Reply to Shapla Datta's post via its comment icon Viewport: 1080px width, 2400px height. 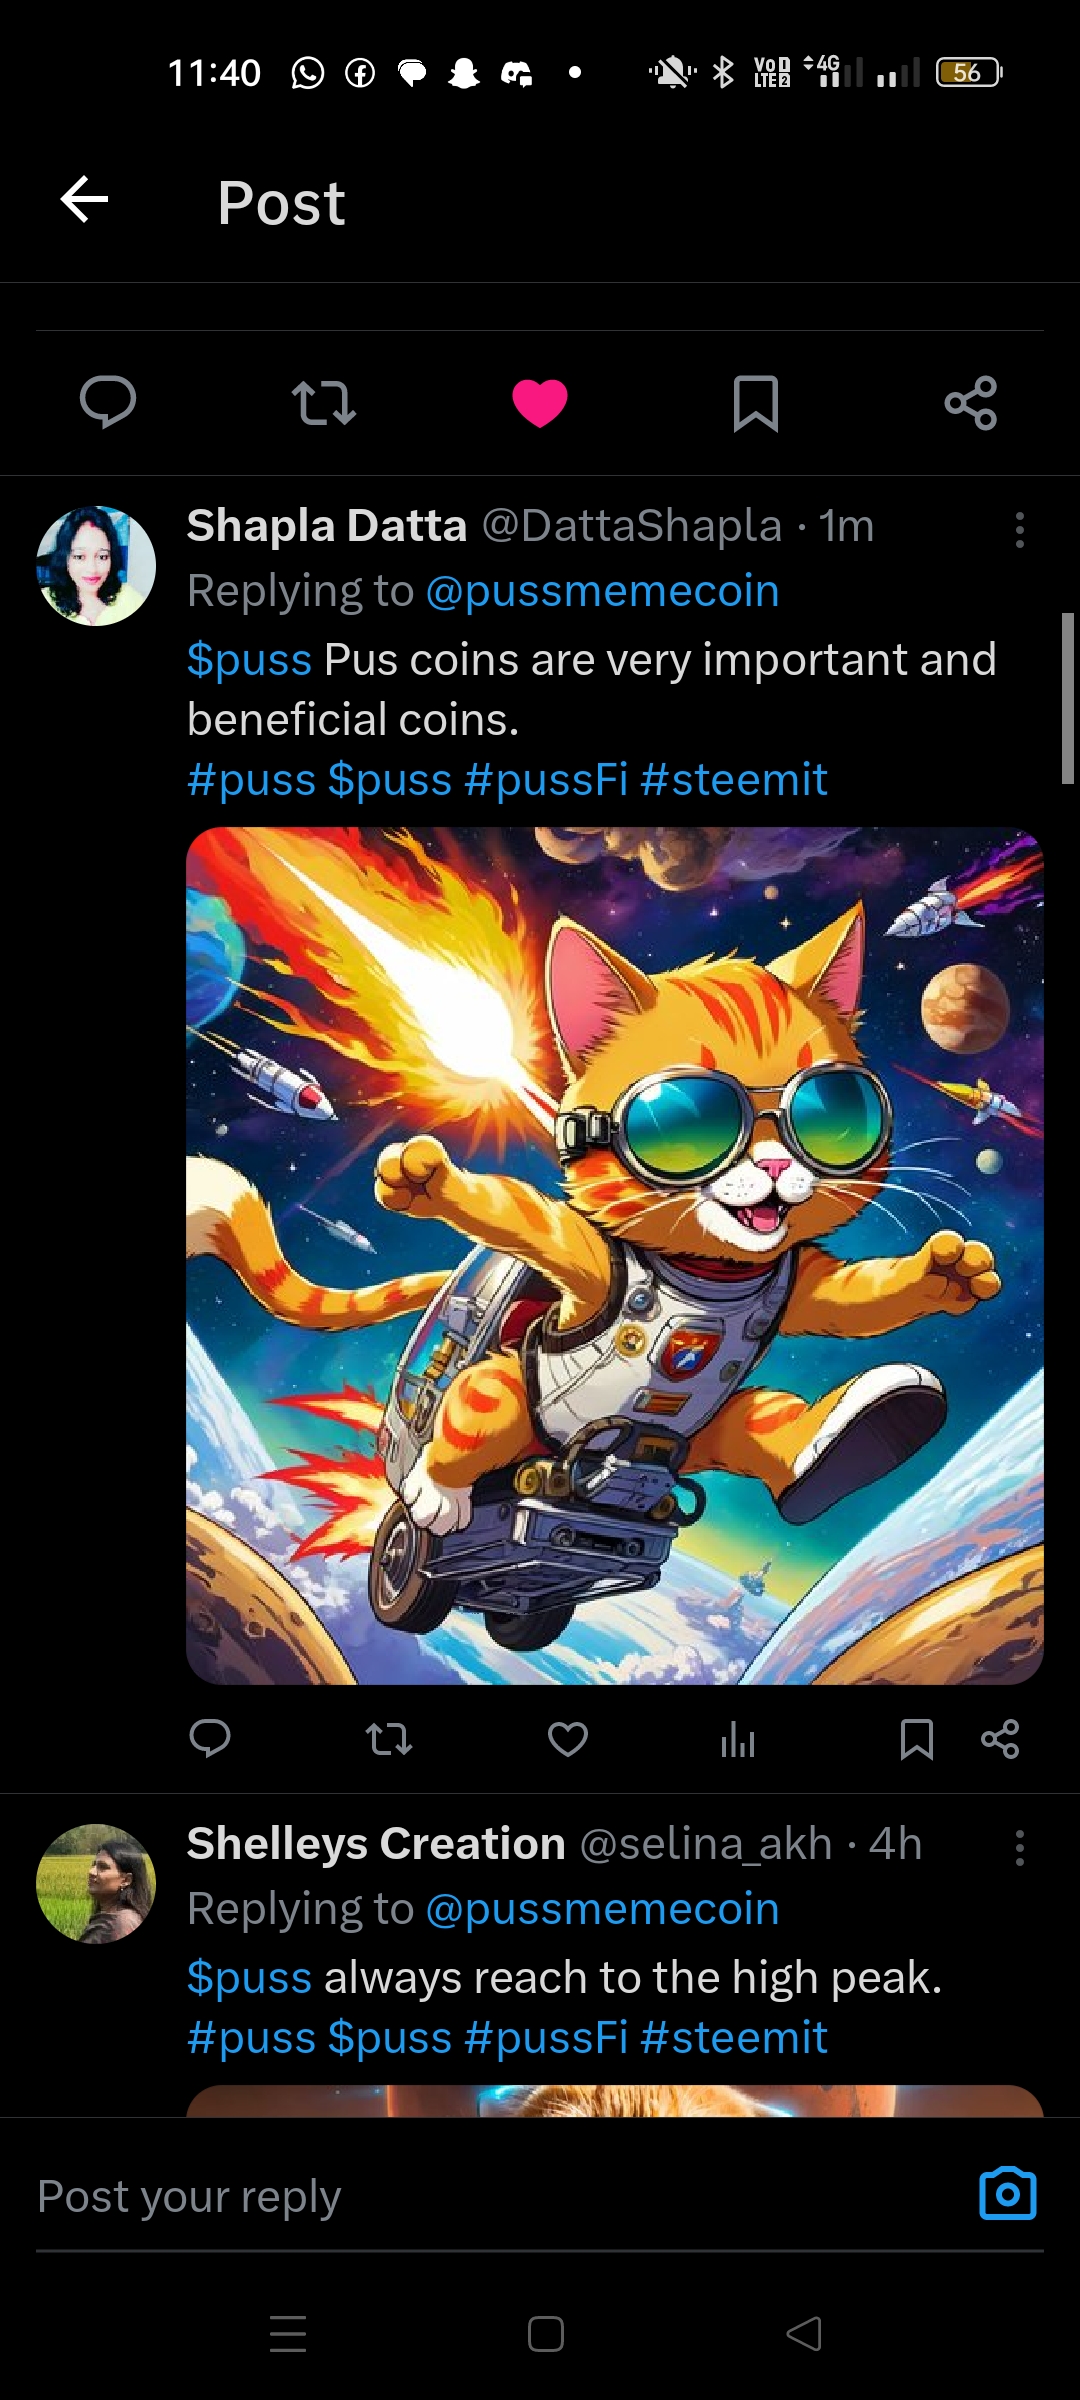pos(210,1739)
